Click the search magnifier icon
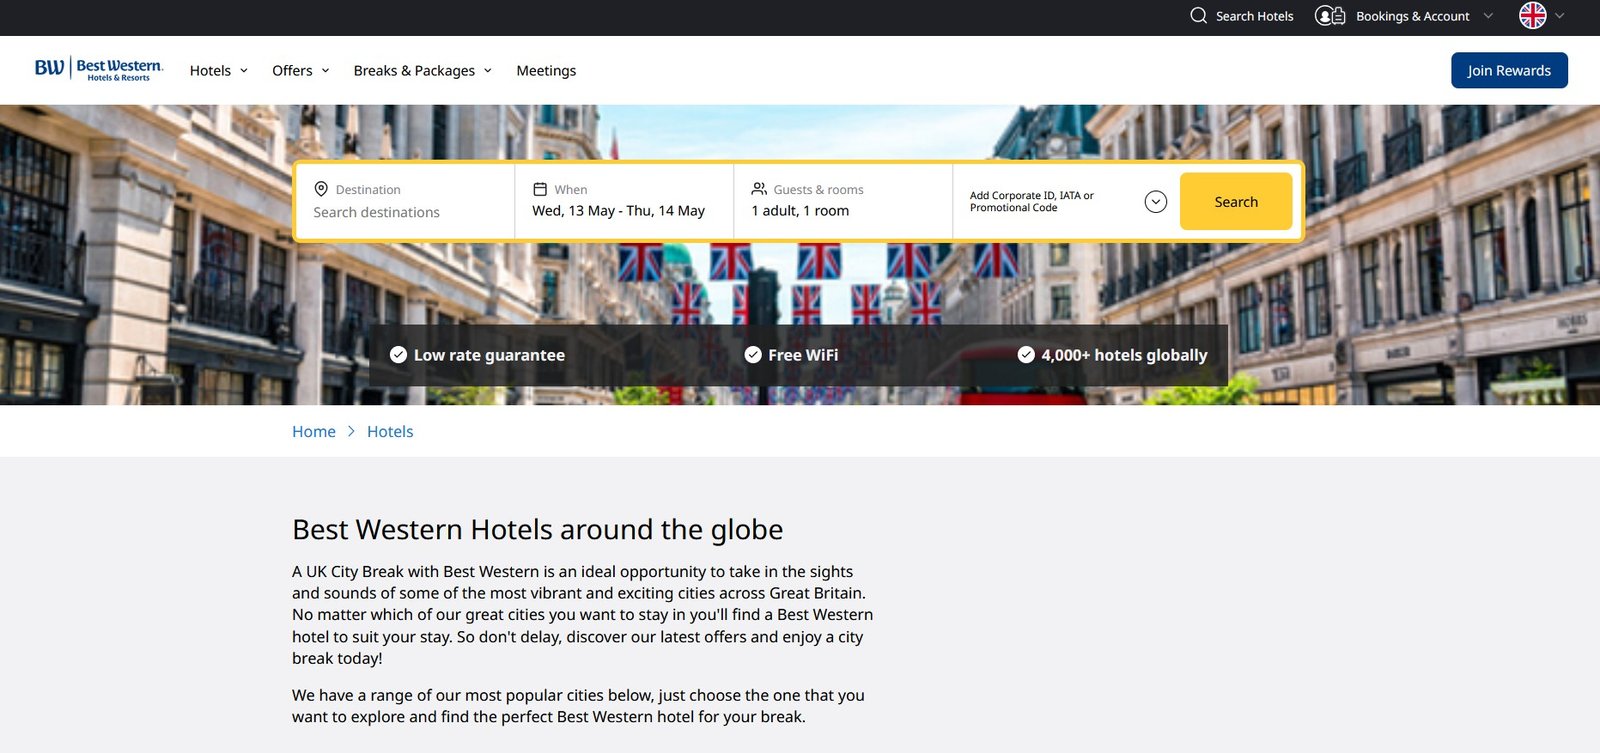Screen dimensions: 1600x753 click(x=1198, y=16)
